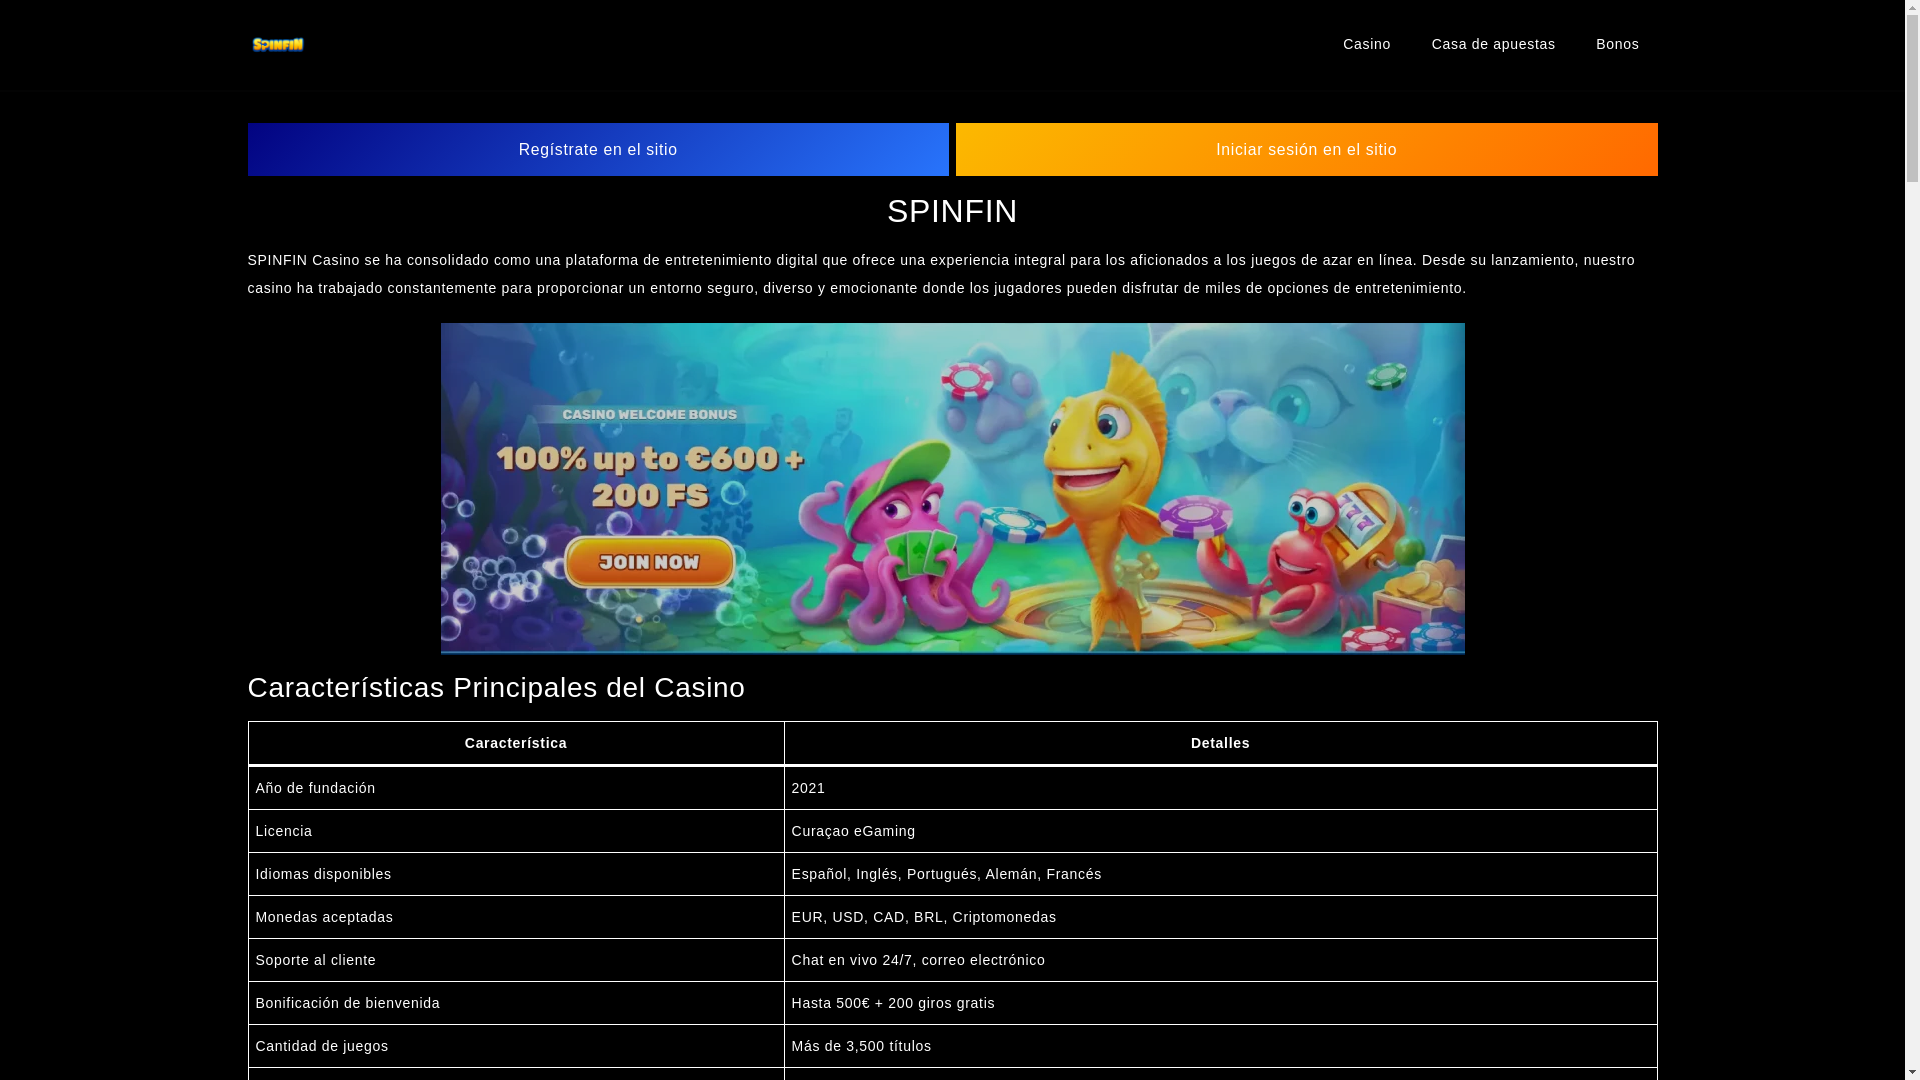Click the Detalles column header
The height and width of the screenshot is (1080, 1920).
(x=1220, y=743)
